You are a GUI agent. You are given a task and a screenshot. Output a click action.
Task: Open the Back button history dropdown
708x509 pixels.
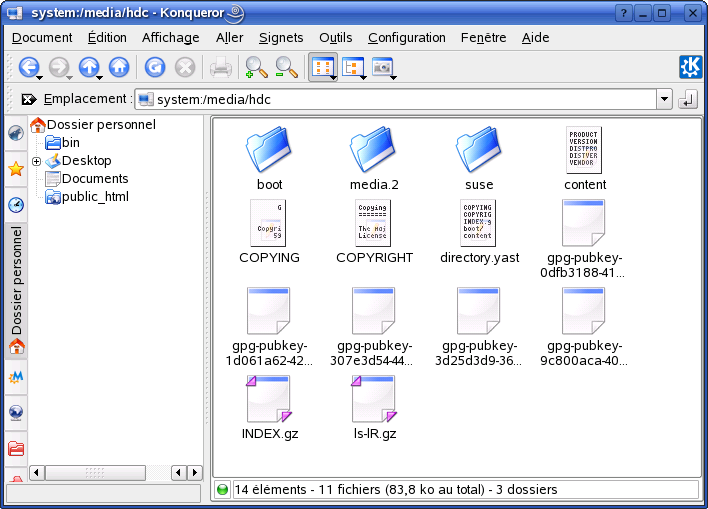tap(39, 76)
